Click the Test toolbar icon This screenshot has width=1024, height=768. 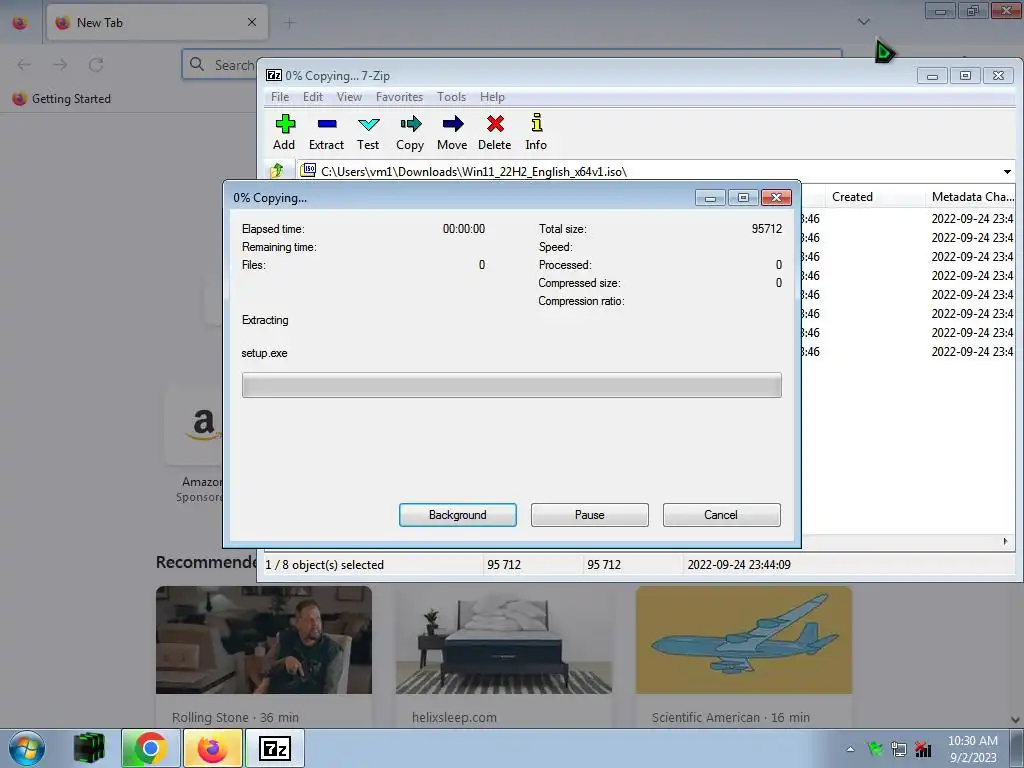coord(368,133)
